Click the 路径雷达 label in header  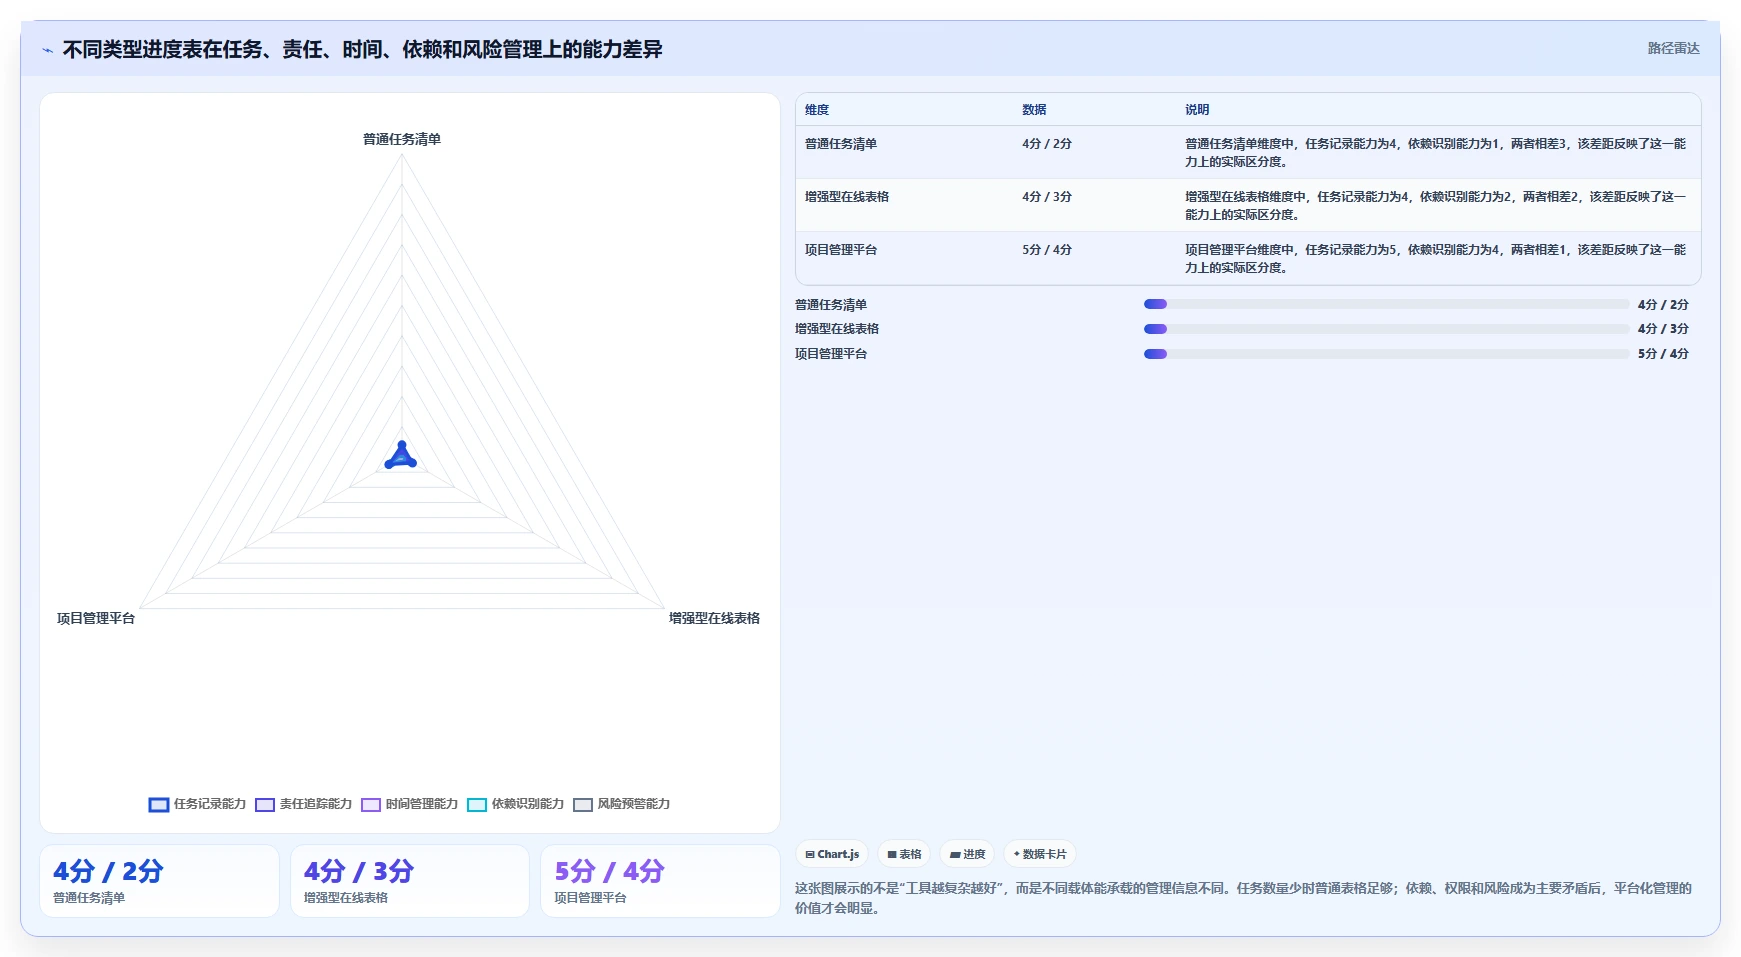click(1673, 48)
